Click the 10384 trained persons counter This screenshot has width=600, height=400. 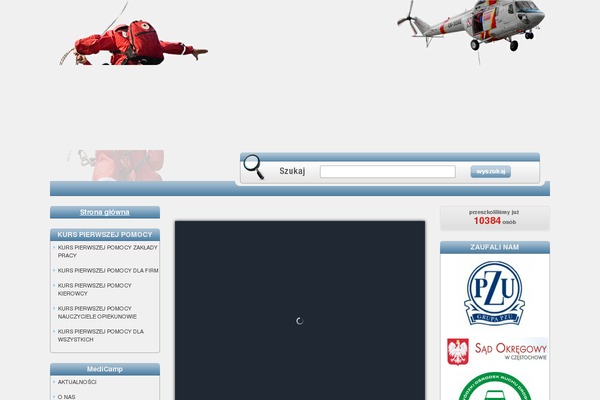(495, 218)
